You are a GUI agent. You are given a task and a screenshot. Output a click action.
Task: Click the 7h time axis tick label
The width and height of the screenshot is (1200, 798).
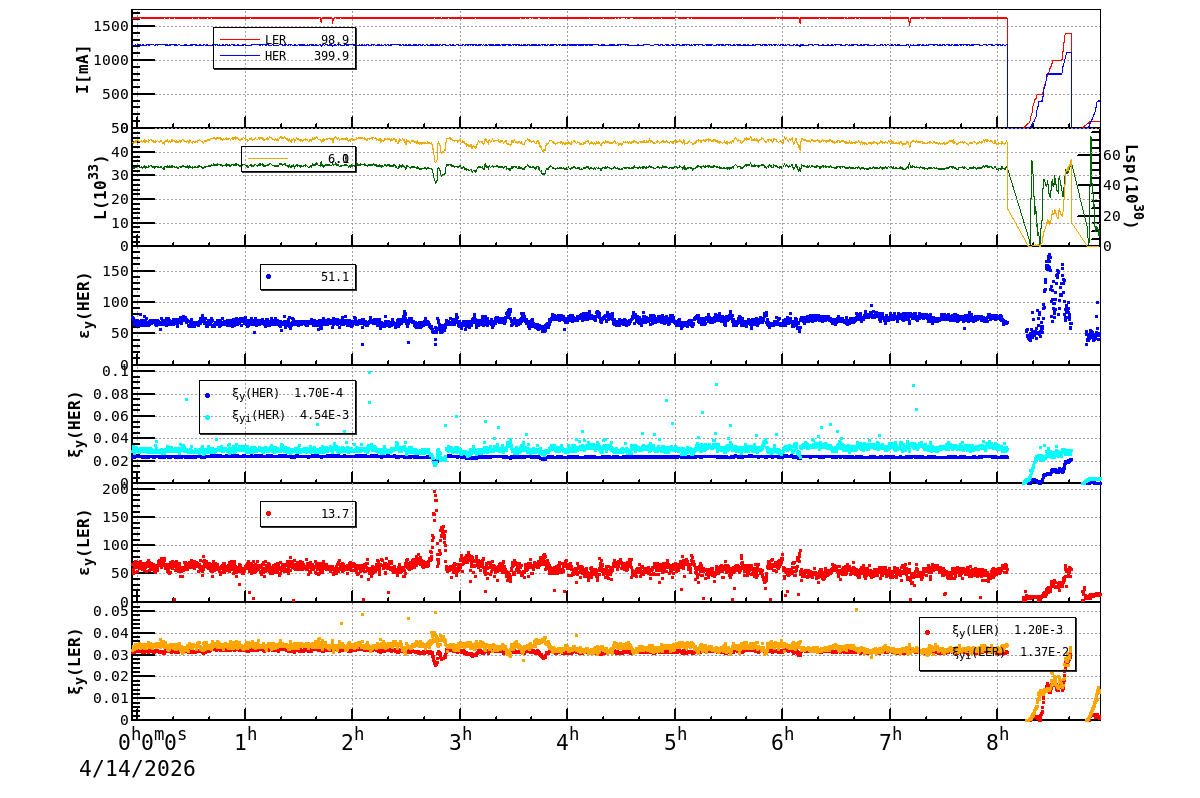(891, 741)
